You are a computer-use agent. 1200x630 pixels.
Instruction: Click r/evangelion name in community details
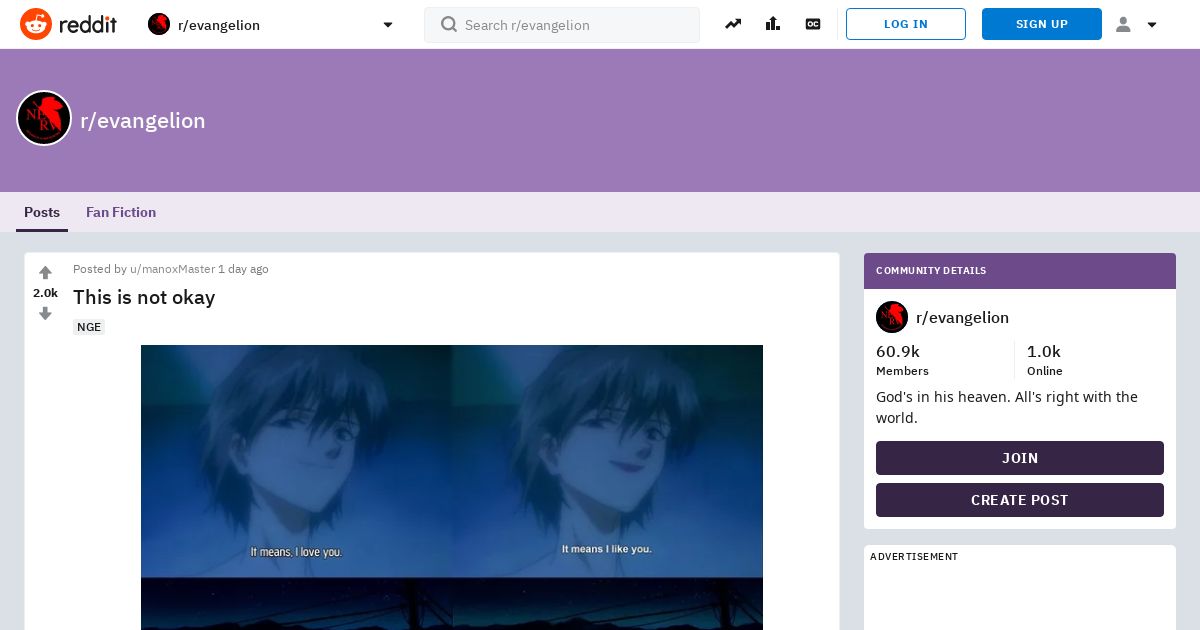pos(962,317)
